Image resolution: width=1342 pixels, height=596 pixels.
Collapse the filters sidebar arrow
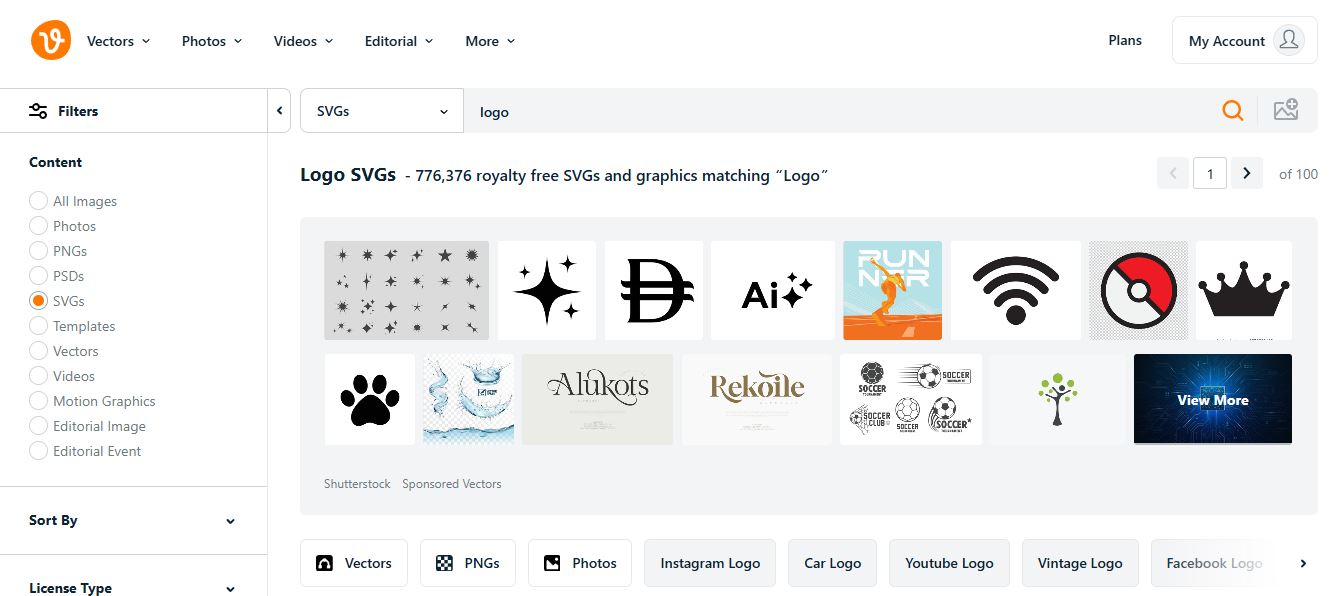pos(280,111)
